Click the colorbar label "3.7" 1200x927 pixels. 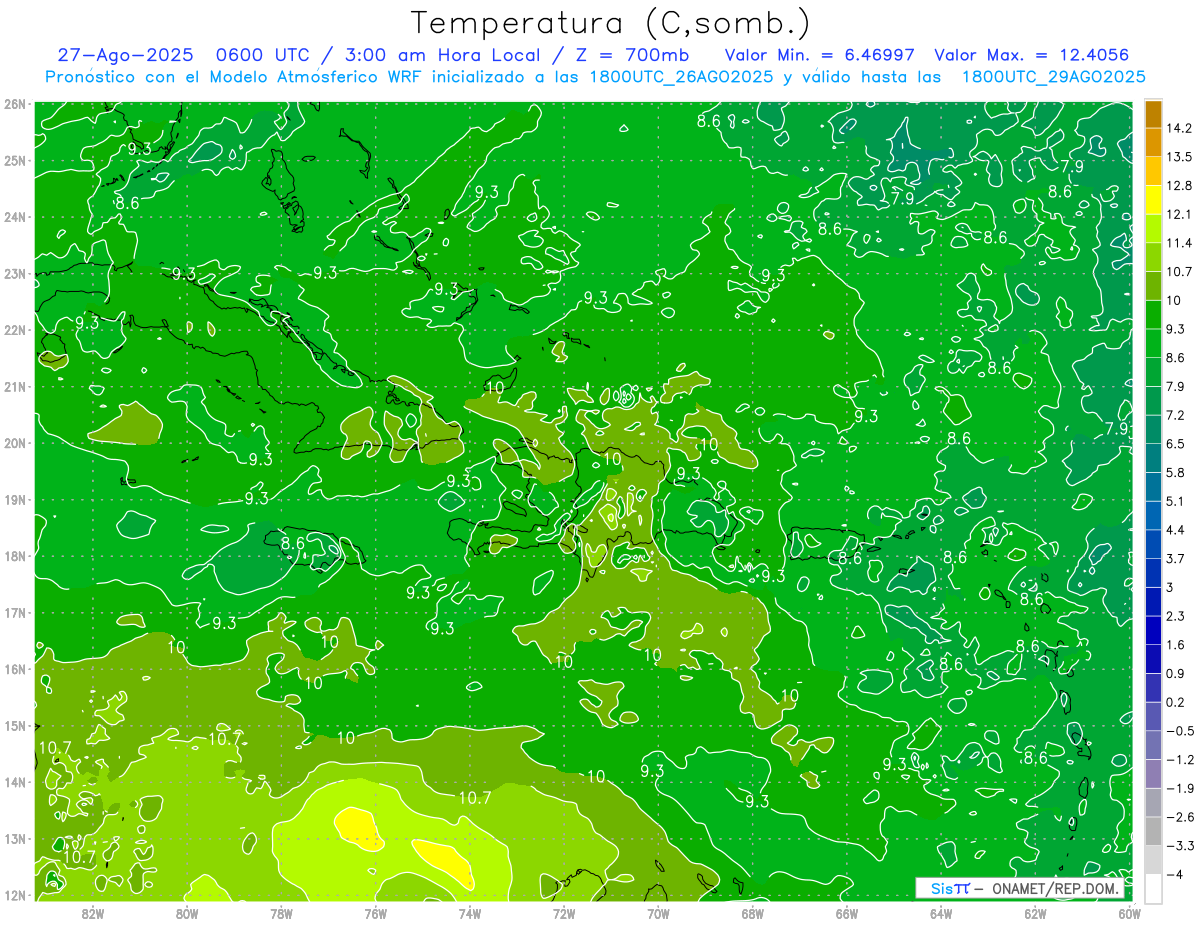pyautogui.click(x=1175, y=558)
